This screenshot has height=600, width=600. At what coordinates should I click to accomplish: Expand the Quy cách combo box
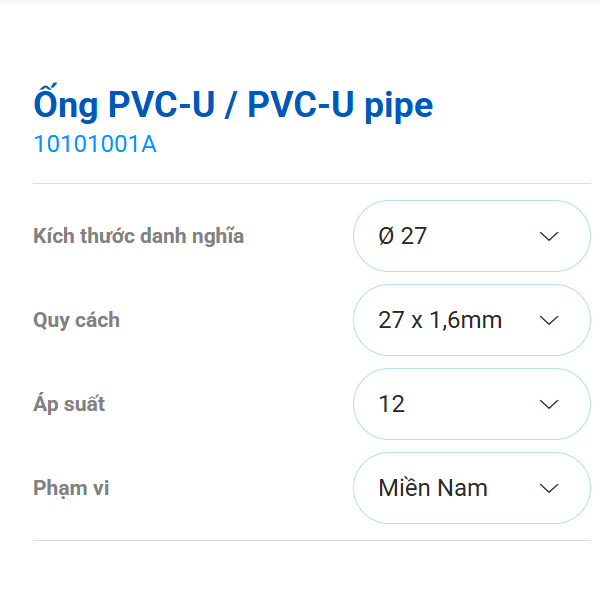pos(471,321)
